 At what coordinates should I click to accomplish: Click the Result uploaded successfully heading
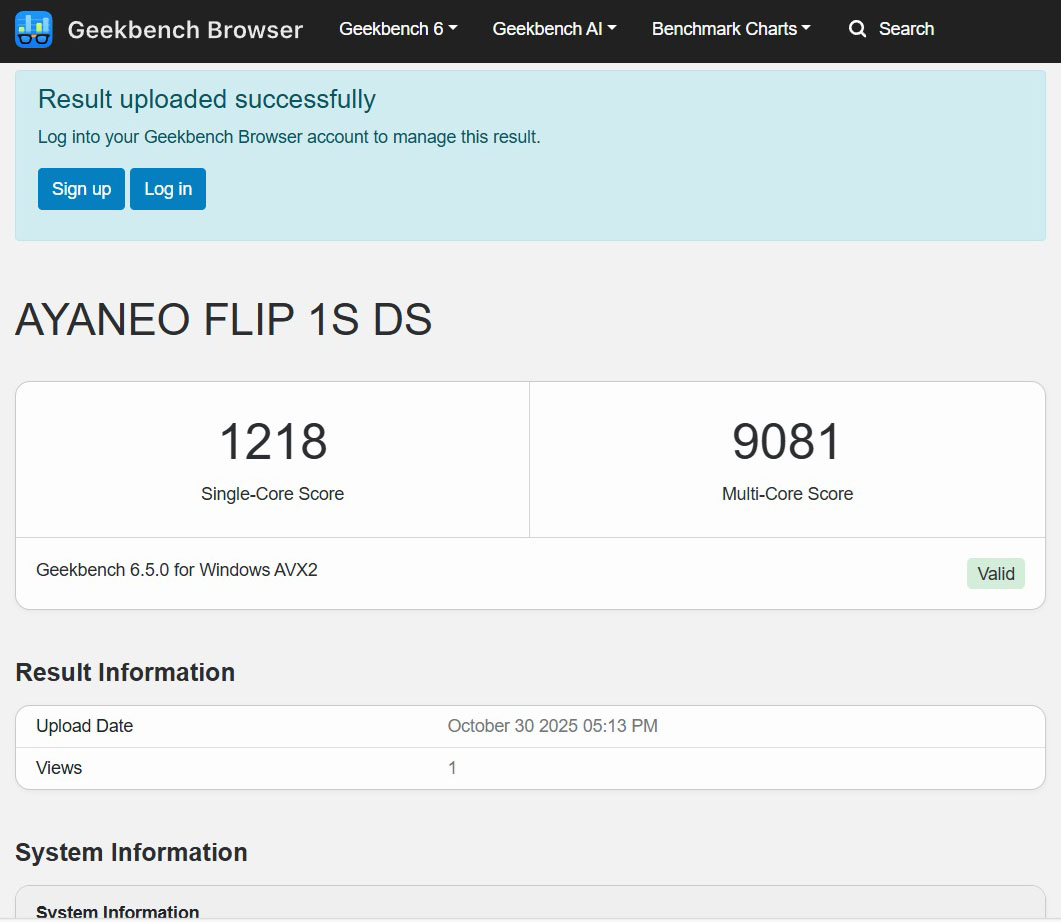207,99
